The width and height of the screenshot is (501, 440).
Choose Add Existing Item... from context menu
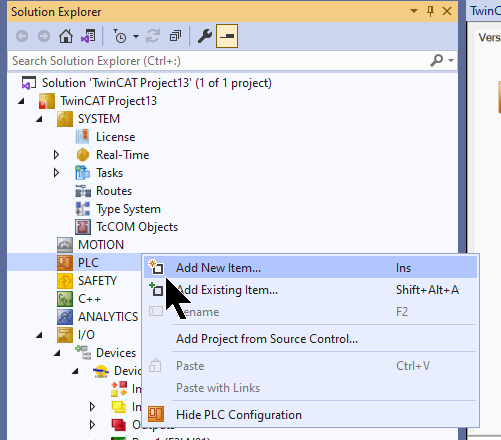tap(310, 290)
